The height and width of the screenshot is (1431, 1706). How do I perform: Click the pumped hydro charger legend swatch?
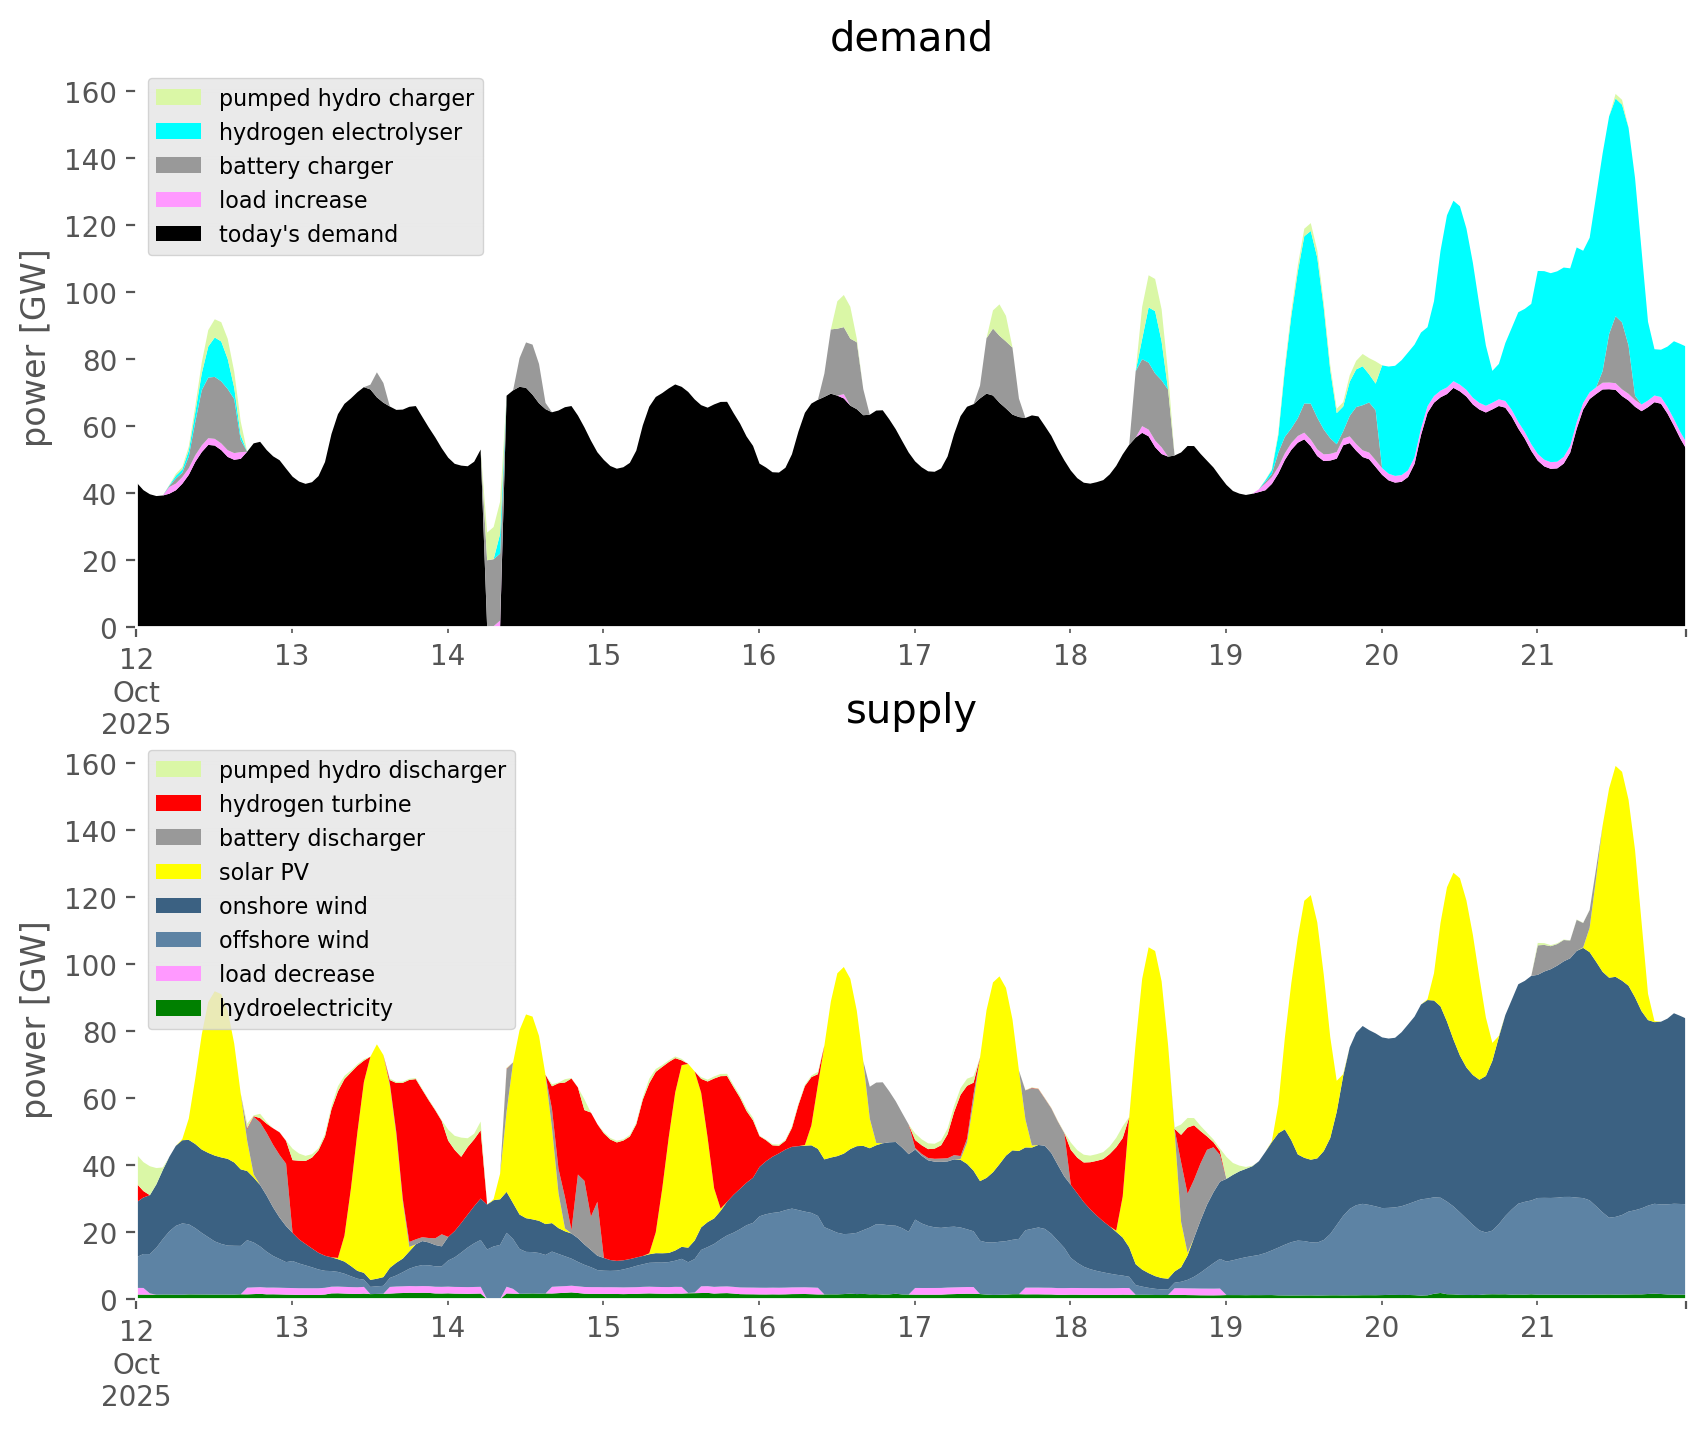point(179,98)
